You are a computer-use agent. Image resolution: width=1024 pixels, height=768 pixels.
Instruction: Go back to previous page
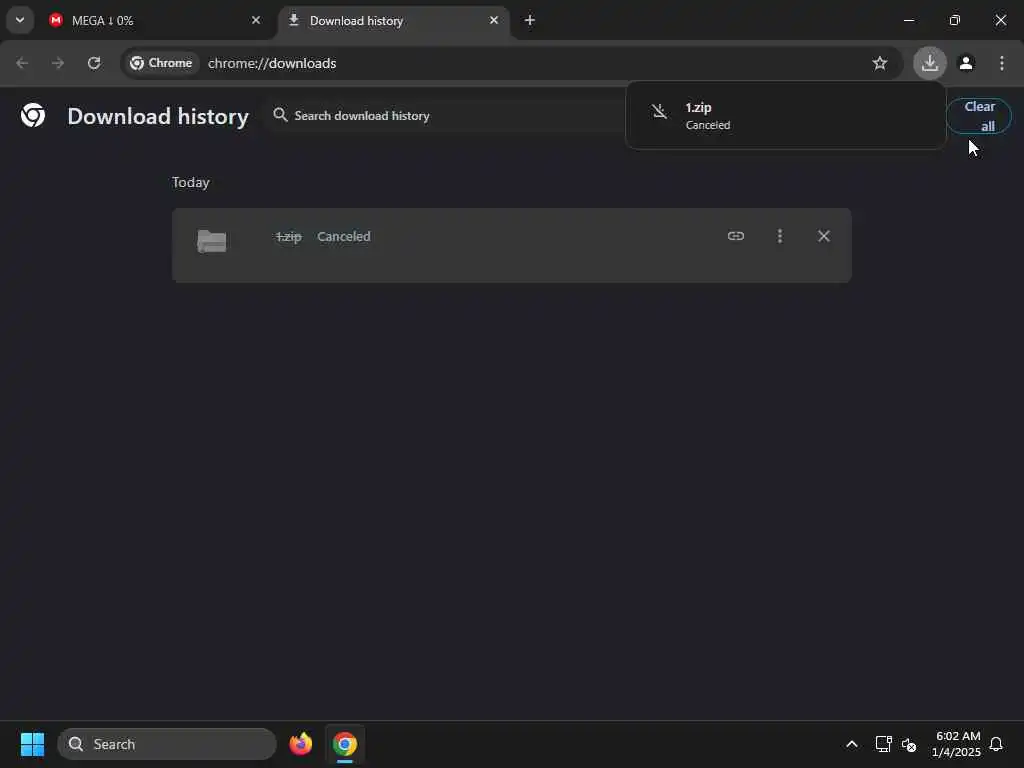[x=22, y=63]
